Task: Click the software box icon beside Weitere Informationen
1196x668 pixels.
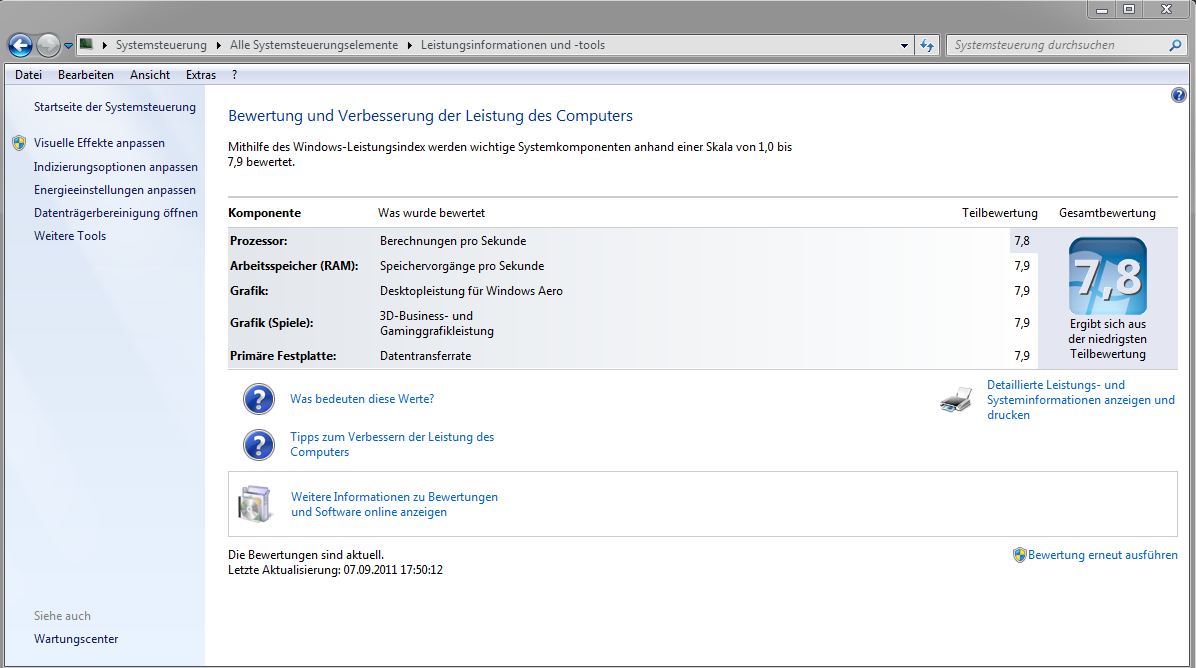Action: pos(255,504)
